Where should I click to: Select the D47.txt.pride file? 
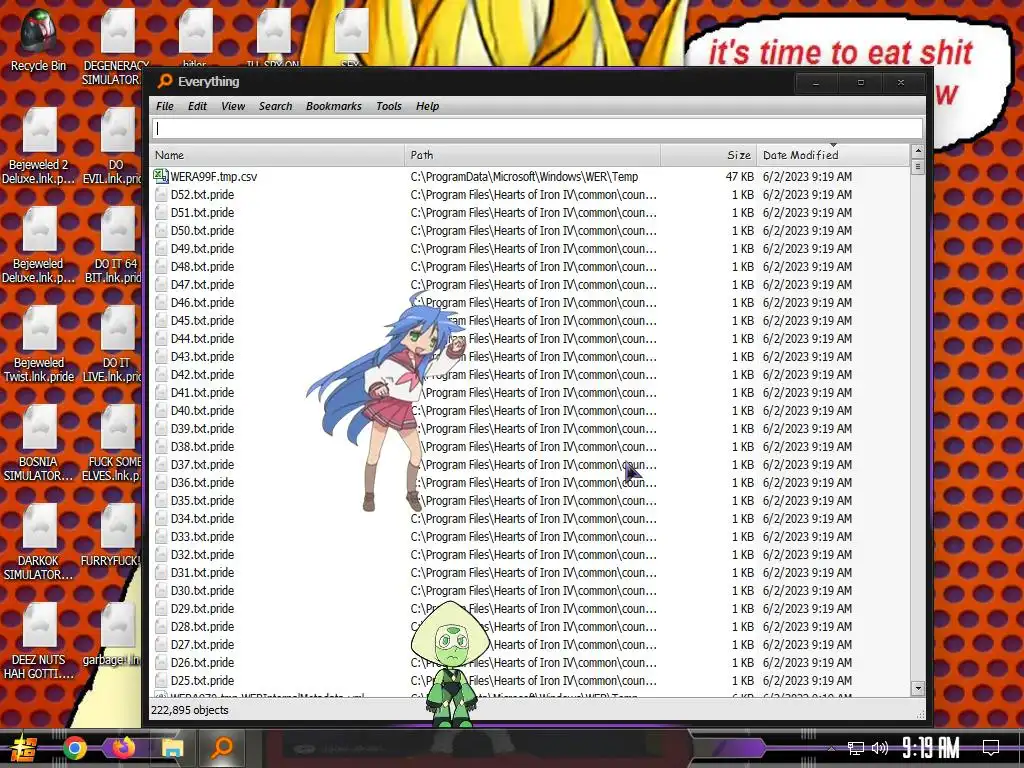click(202, 284)
